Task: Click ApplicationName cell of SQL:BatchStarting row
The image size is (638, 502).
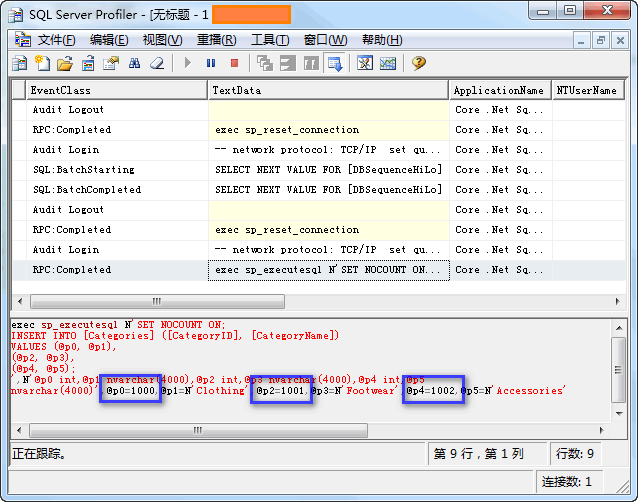Action: [500, 170]
